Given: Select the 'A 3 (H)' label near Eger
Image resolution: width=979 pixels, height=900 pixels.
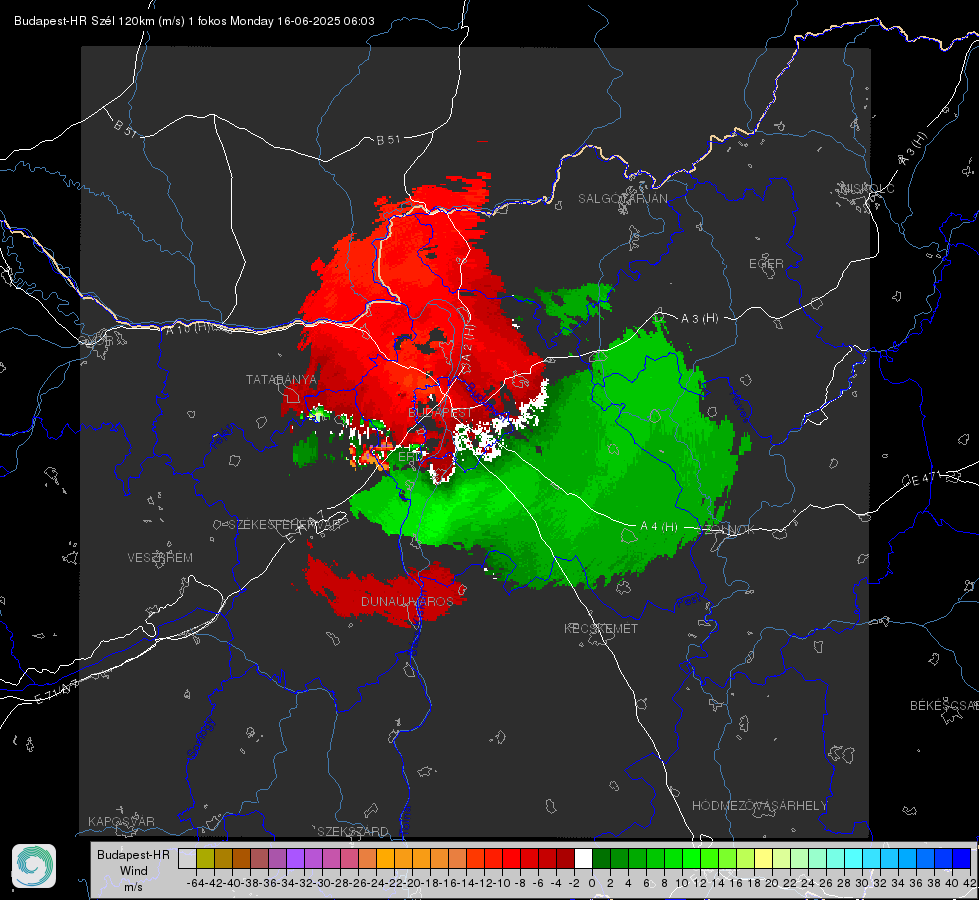Looking at the screenshot, I should [x=699, y=319].
